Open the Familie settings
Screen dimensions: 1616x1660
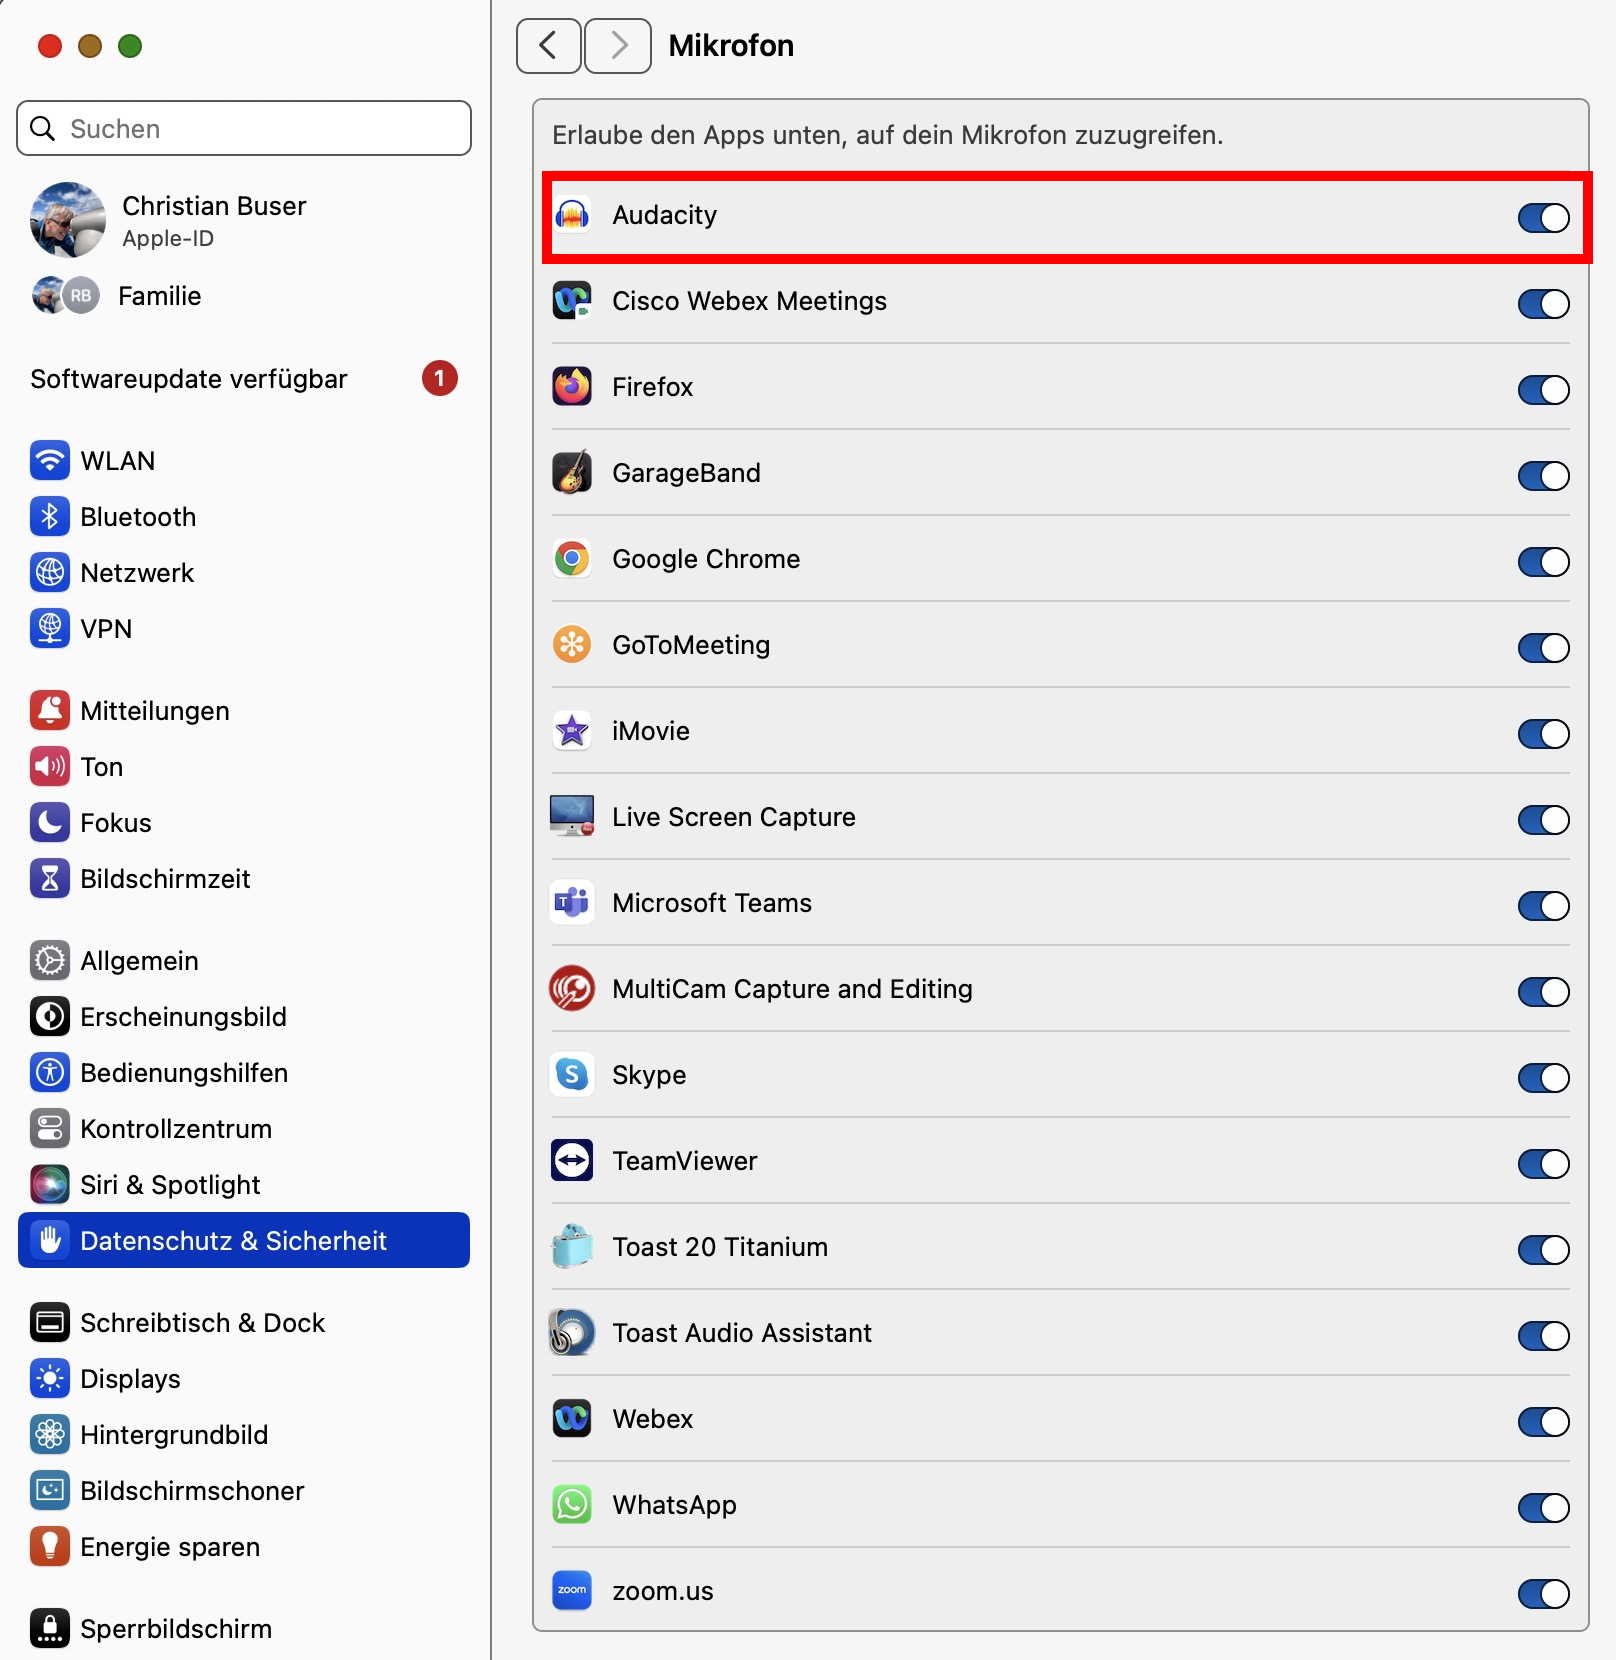244,296
